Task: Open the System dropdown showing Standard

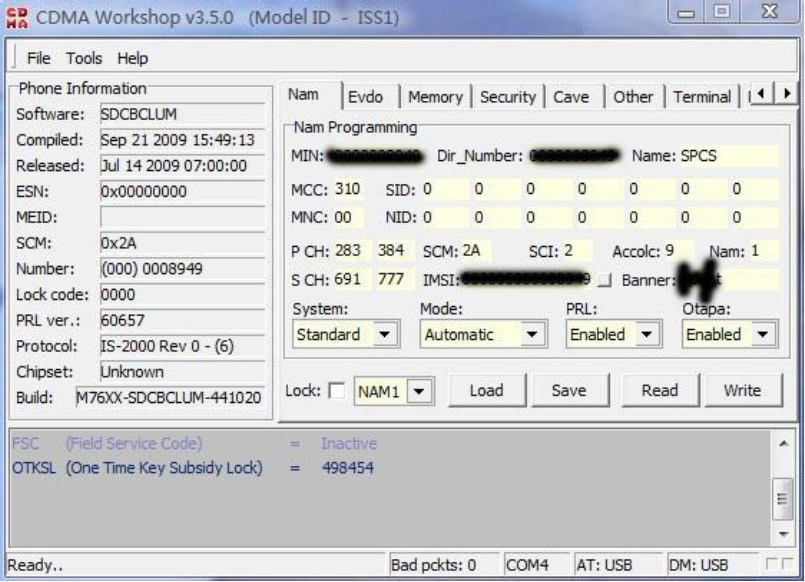Action: [x=346, y=335]
